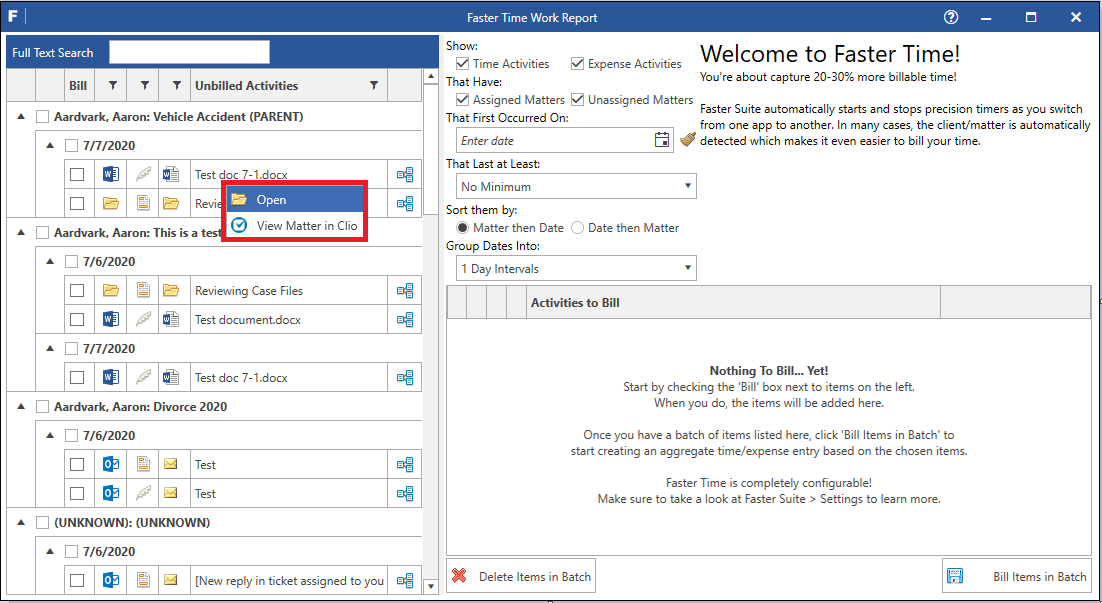Check the Aardvark, Aaron: Vehicle Accident (PARENT) checkbox
The height and width of the screenshot is (603, 1102).
click(x=43, y=117)
